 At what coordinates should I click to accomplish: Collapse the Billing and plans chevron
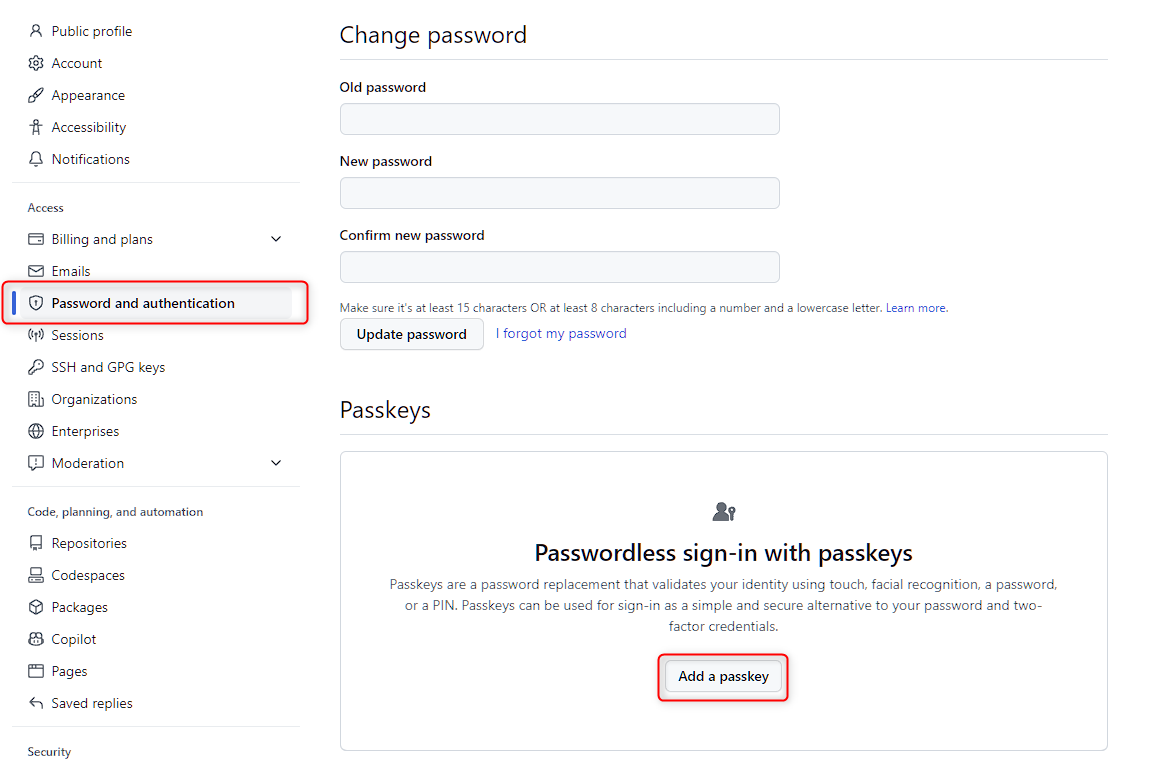click(276, 239)
